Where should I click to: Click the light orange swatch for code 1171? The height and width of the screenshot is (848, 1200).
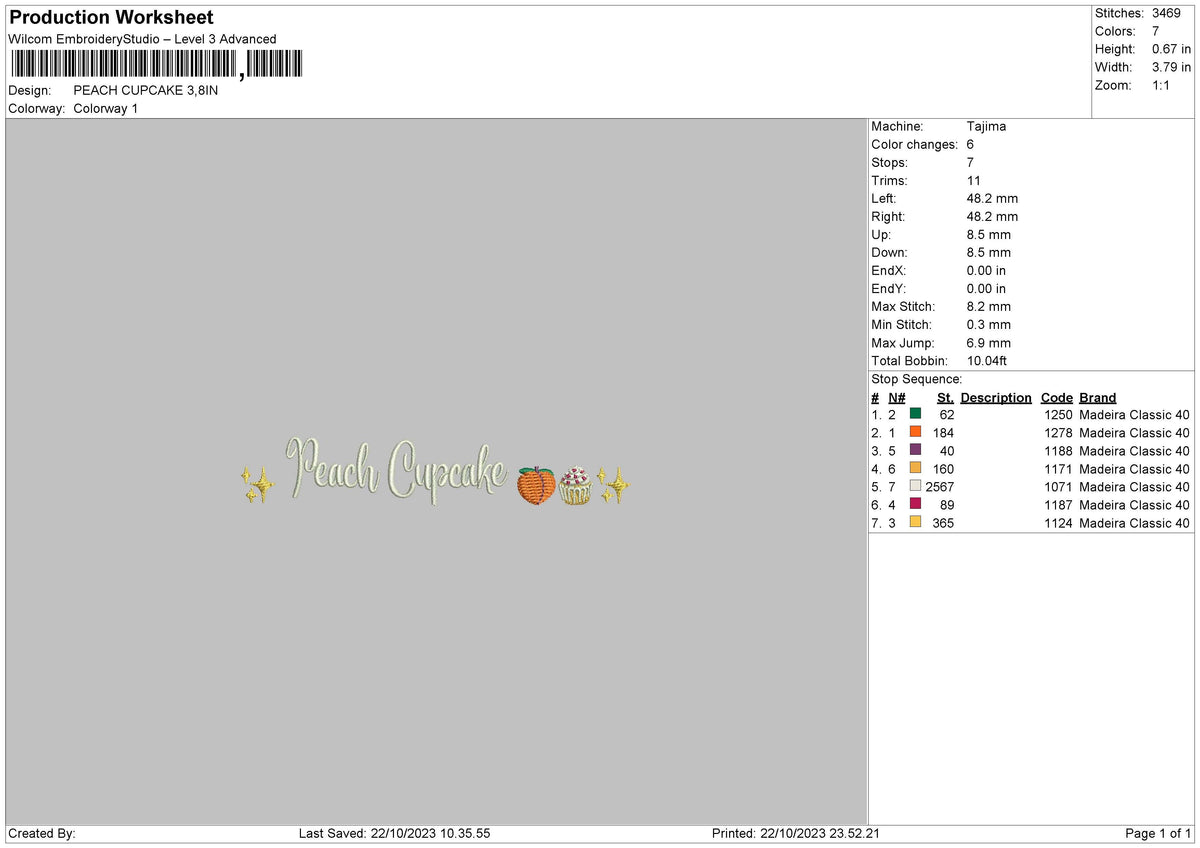click(x=915, y=468)
